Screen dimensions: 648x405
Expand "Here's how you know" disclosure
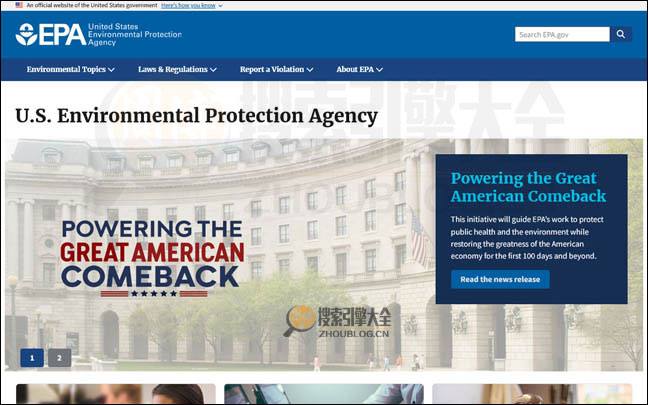[x=192, y=5]
